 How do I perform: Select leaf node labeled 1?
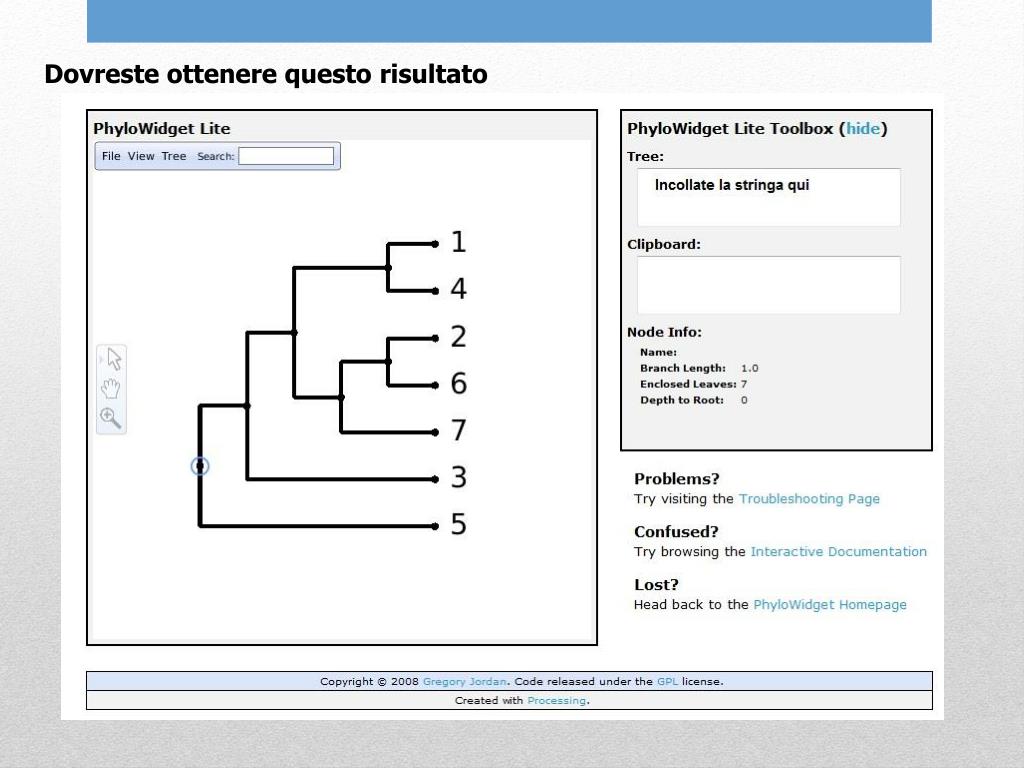[x=436, y=244]
